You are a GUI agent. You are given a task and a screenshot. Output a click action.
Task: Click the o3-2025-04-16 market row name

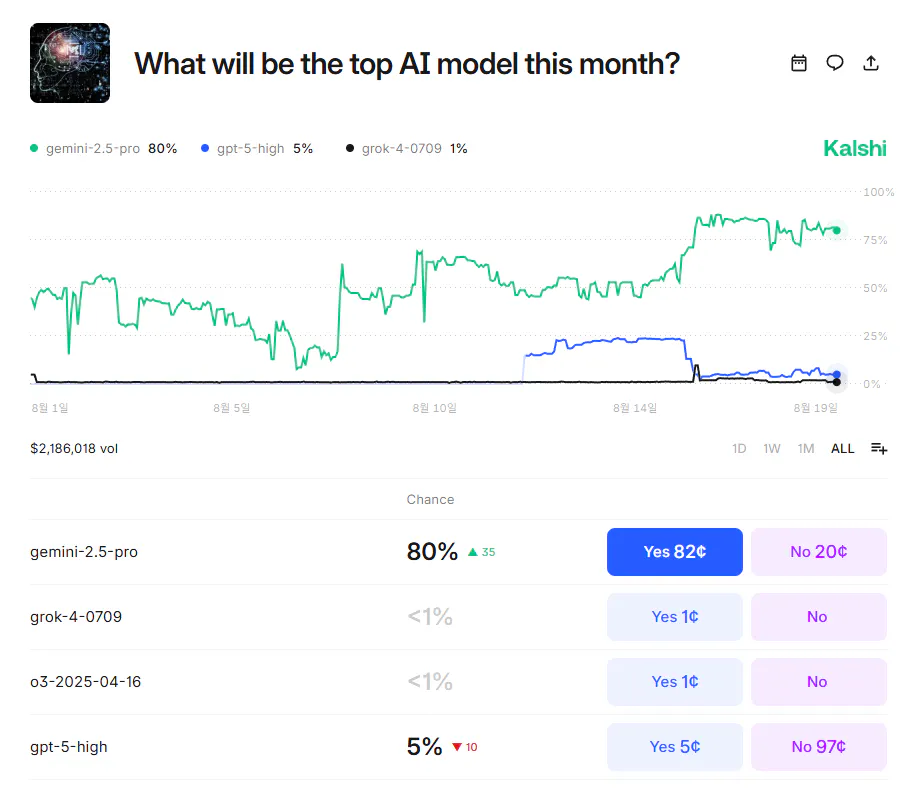point(85,682)
